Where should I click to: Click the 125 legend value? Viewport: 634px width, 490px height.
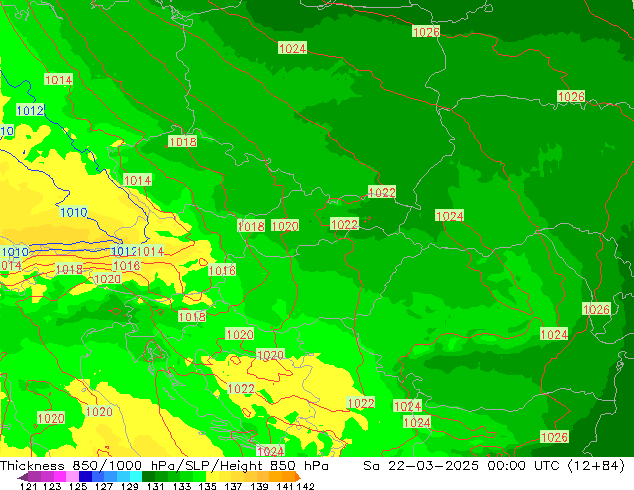tap(78, 486)
